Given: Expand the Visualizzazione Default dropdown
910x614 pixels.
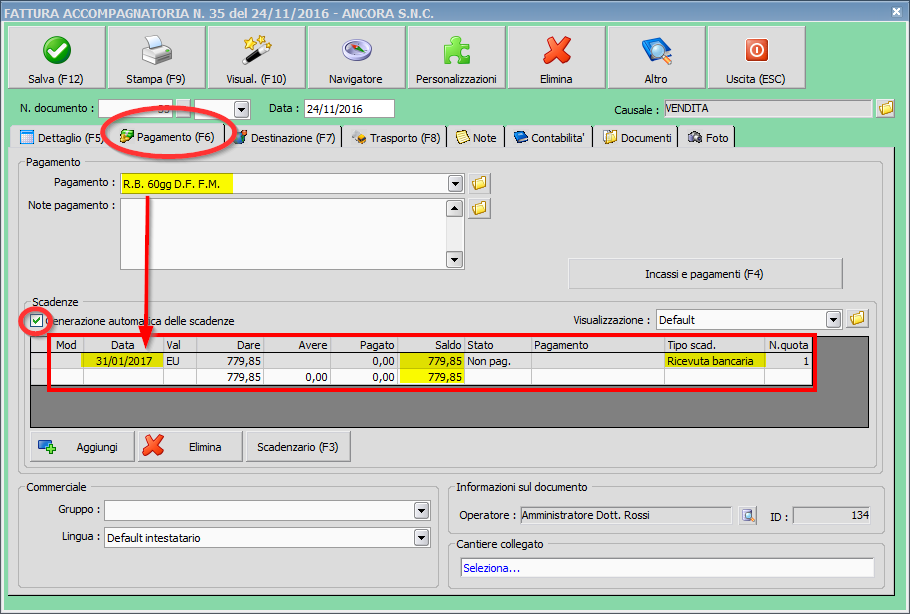Looking at the screenshot, I should pyautogui.click(x=833, y=320).
